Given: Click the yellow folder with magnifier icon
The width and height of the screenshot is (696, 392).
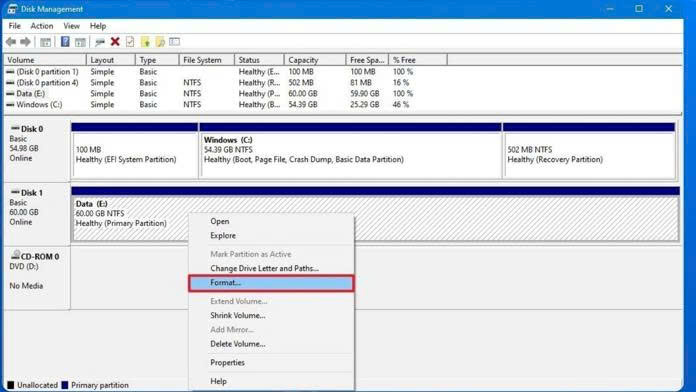Looking at the screenshot, I should click(x=160, y=42).
